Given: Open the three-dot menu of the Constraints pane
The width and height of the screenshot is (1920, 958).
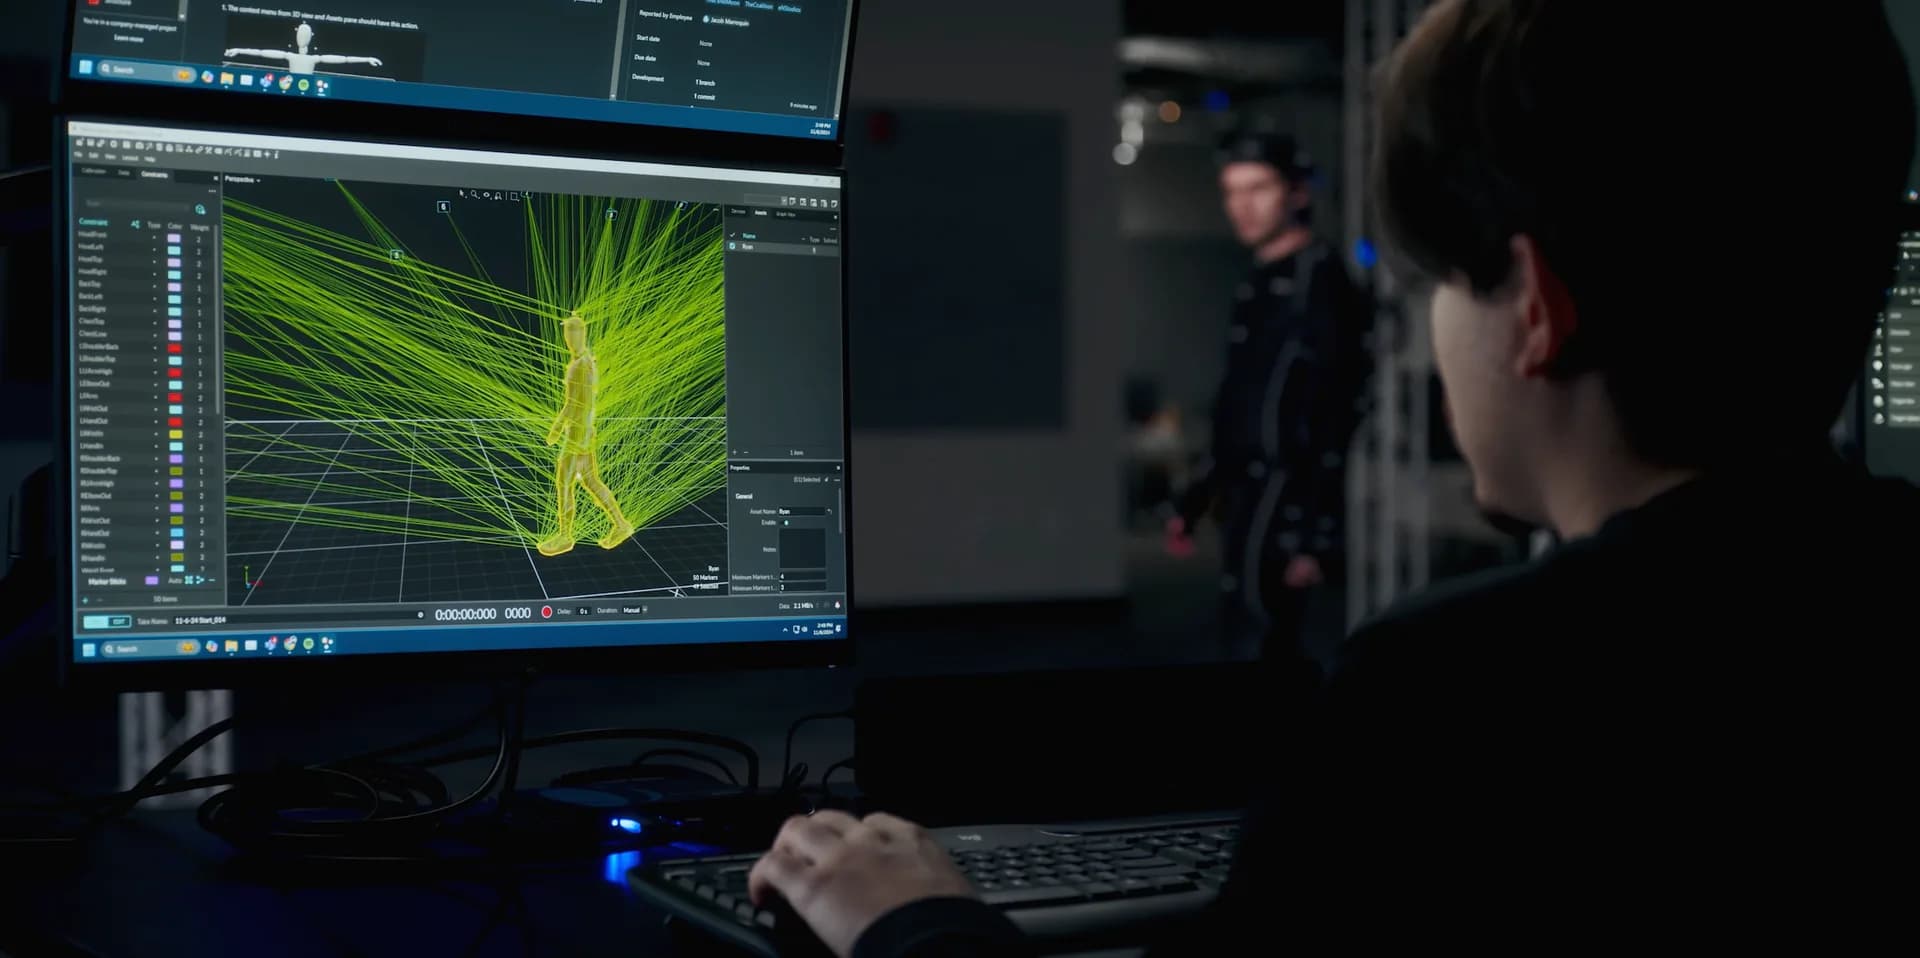Looking at the screenshot, I should pyautogui.click(x=212, y=191).
